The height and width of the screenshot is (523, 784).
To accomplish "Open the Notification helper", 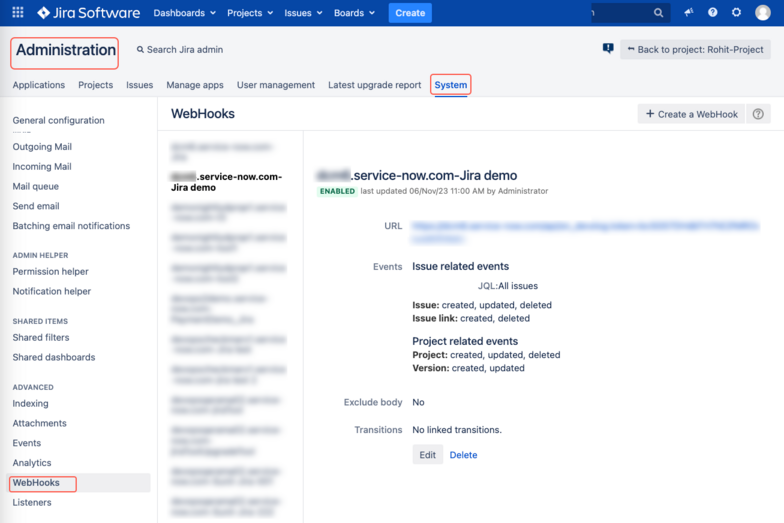I will 52,291.
